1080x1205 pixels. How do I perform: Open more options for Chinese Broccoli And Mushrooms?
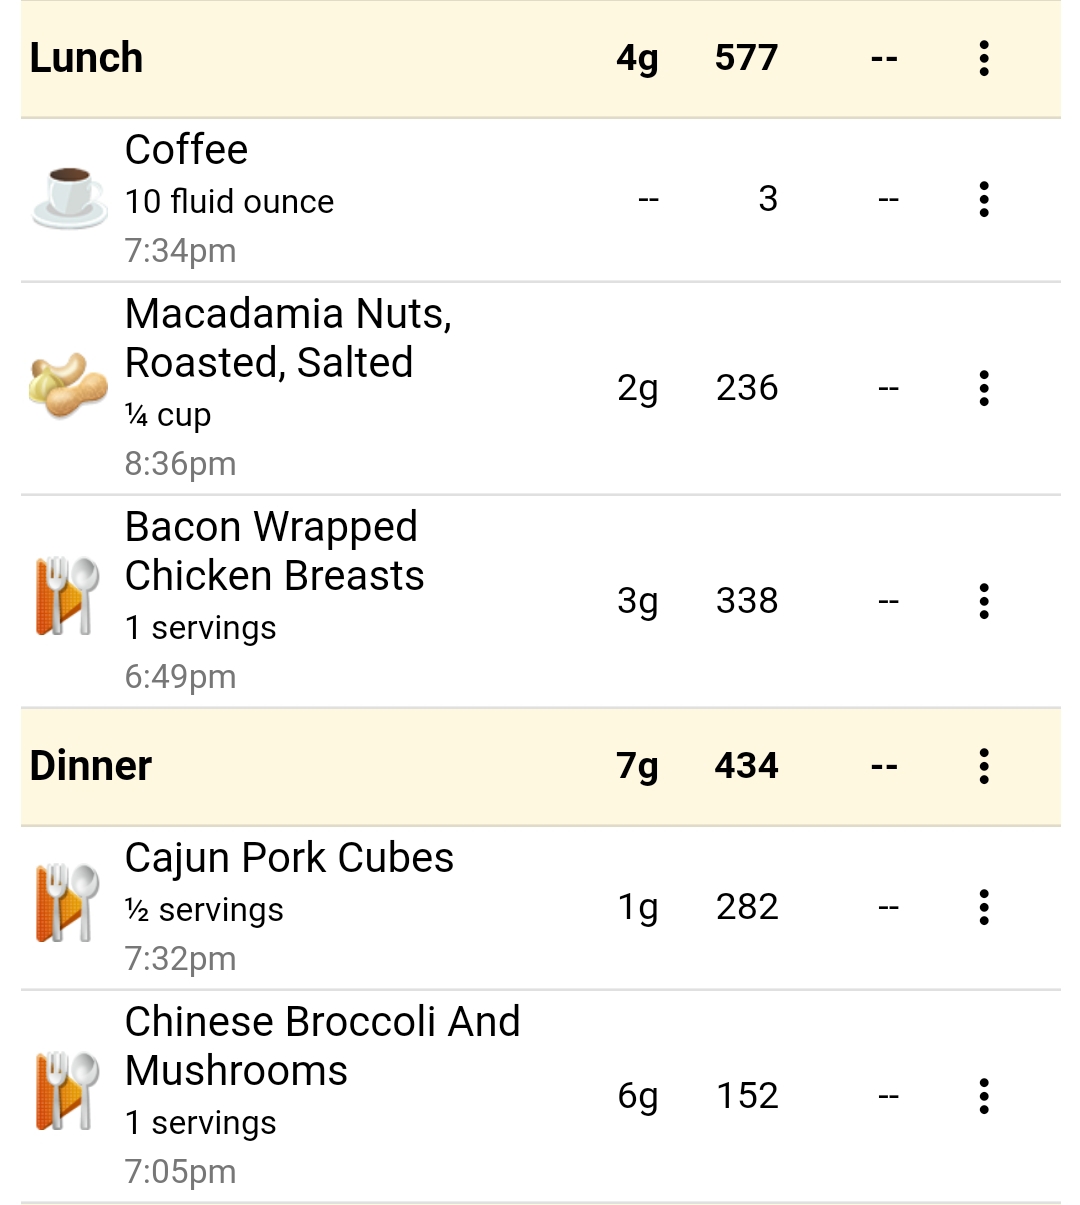pyautogui.click(x=984, y=1096)
